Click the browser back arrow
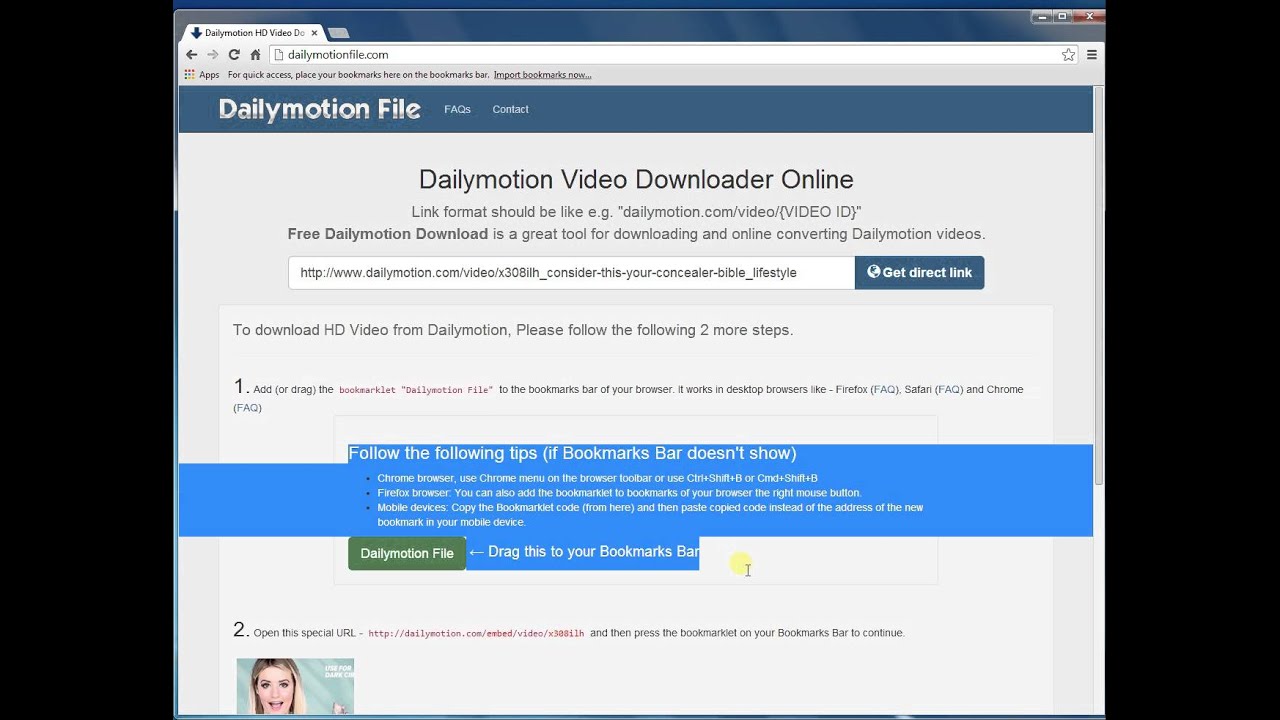 (191, 55)
